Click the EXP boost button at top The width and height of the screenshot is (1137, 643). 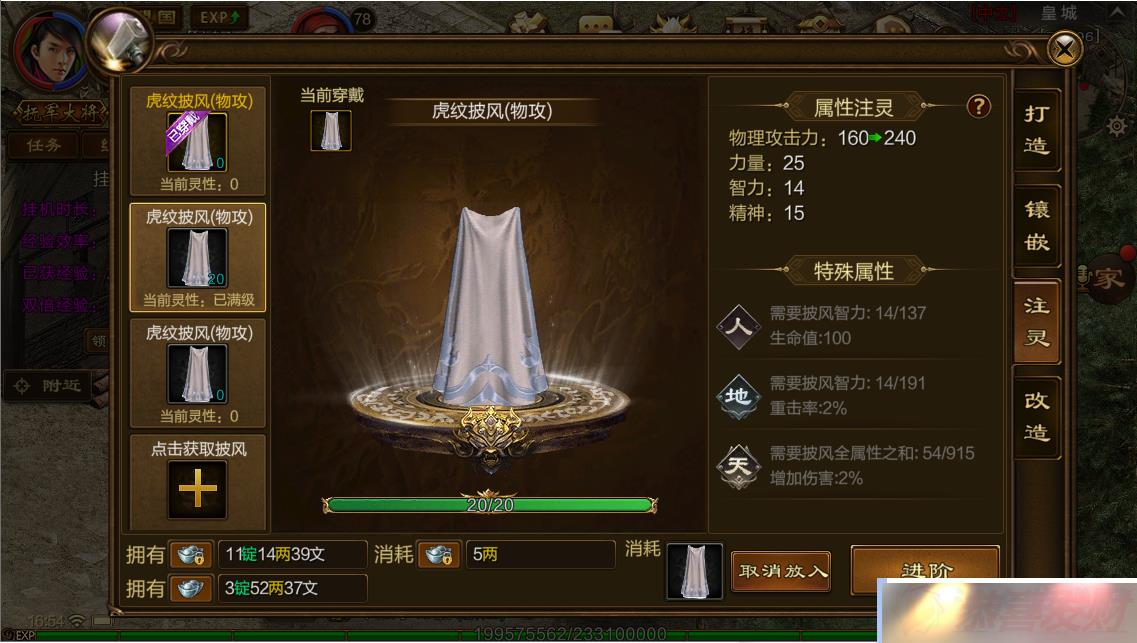220,17
